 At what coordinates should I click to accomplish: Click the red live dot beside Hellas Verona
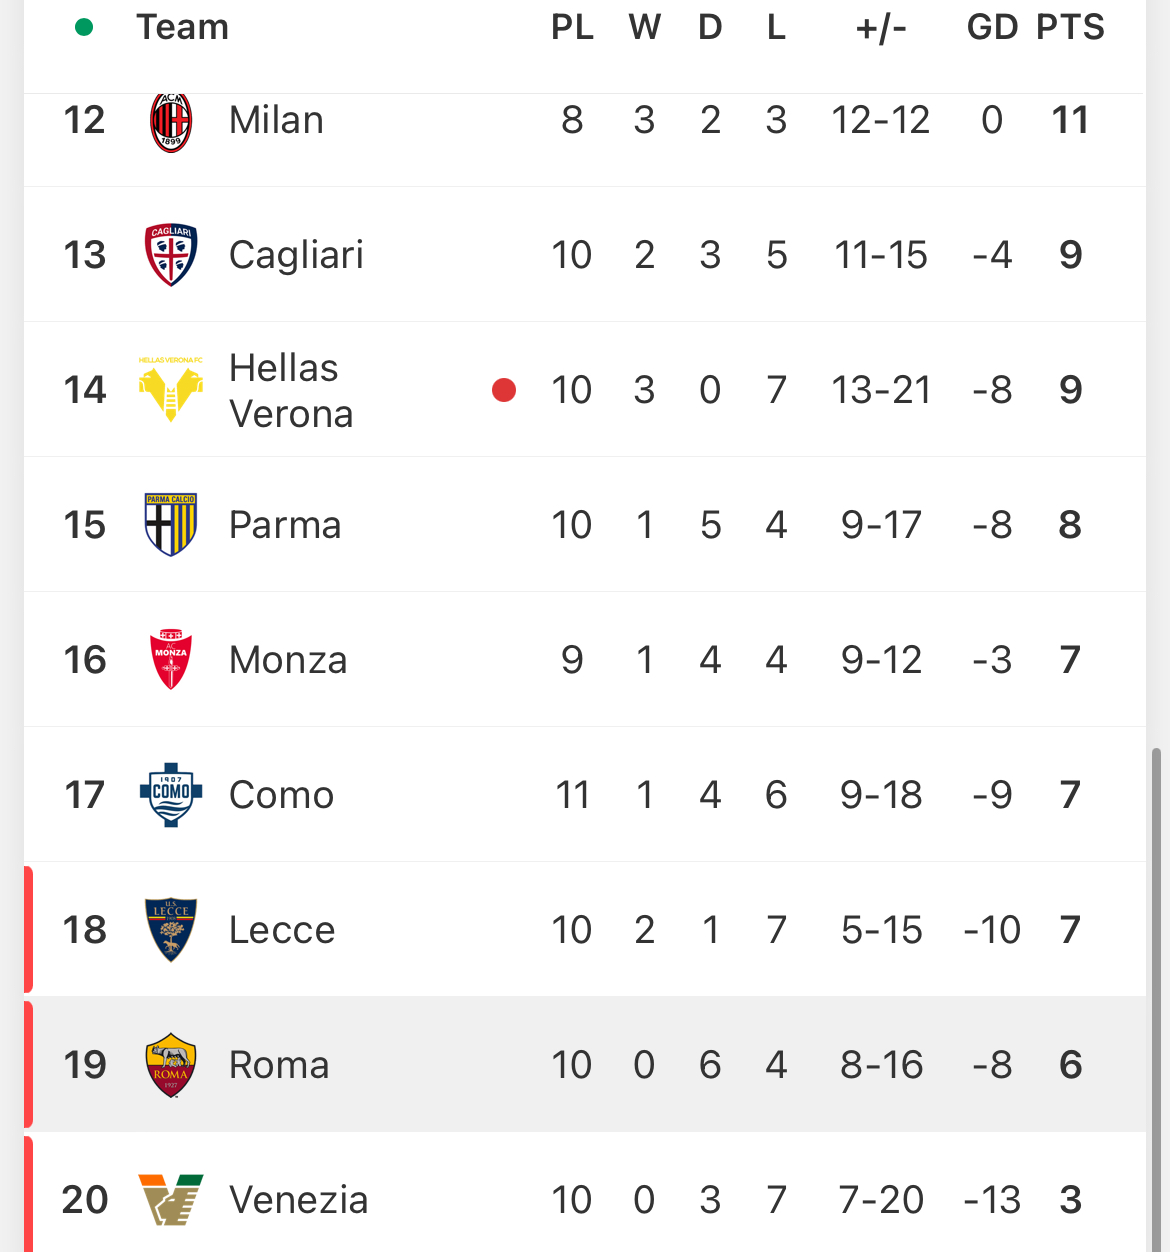[504, 389]
